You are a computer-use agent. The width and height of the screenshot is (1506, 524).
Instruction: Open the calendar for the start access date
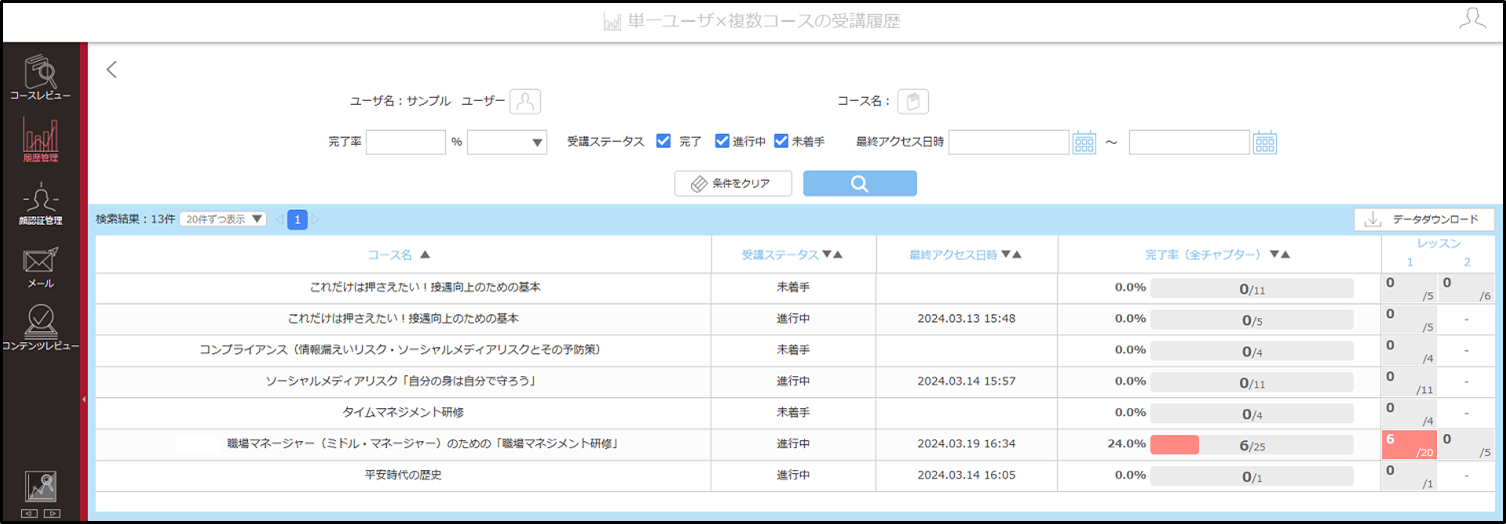[x=1084, y=143]
